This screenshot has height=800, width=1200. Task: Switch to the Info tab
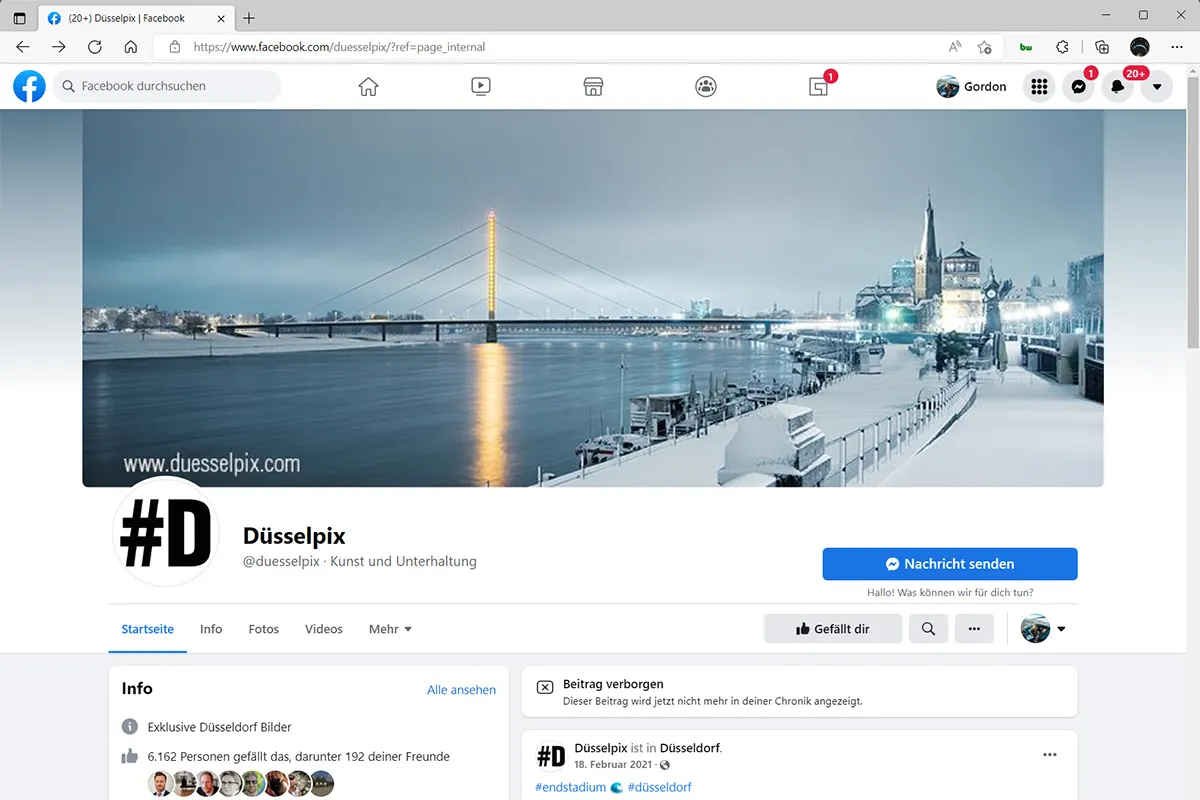point(211,629)
